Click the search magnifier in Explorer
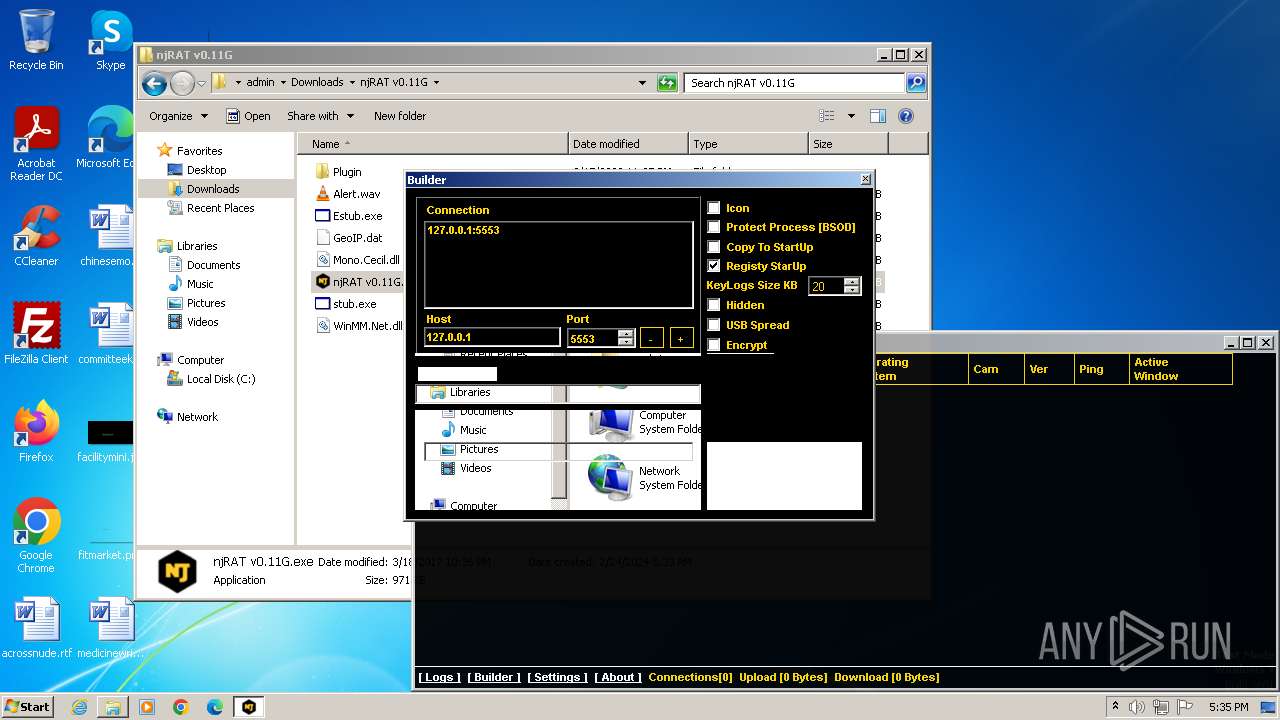 915,83
